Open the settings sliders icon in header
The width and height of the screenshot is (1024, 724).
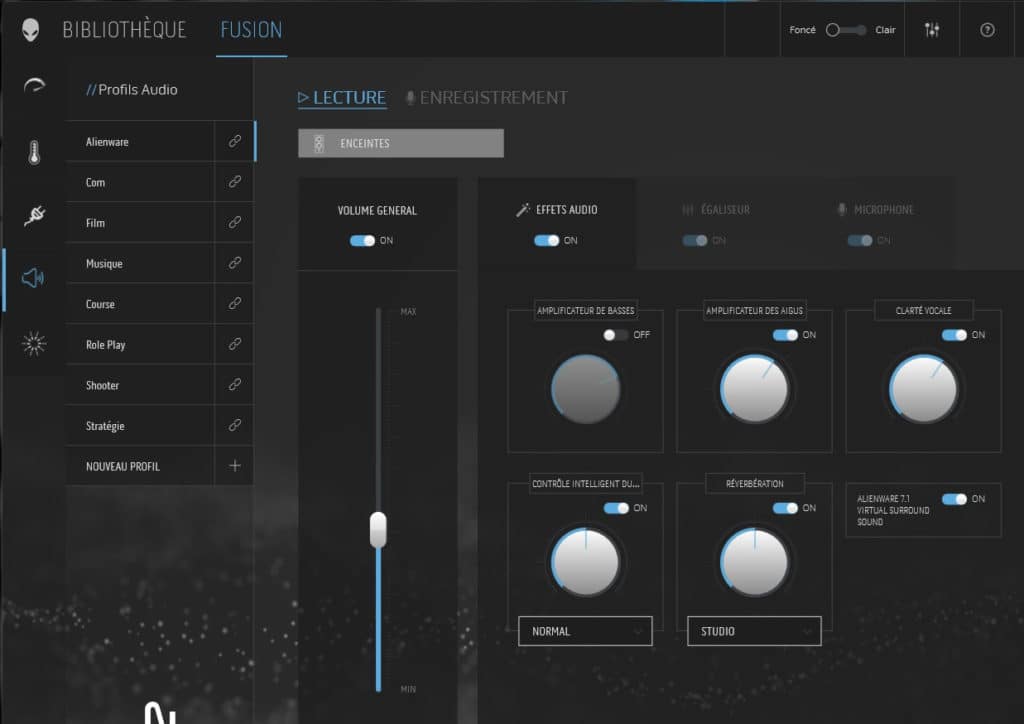click(932, 29)
